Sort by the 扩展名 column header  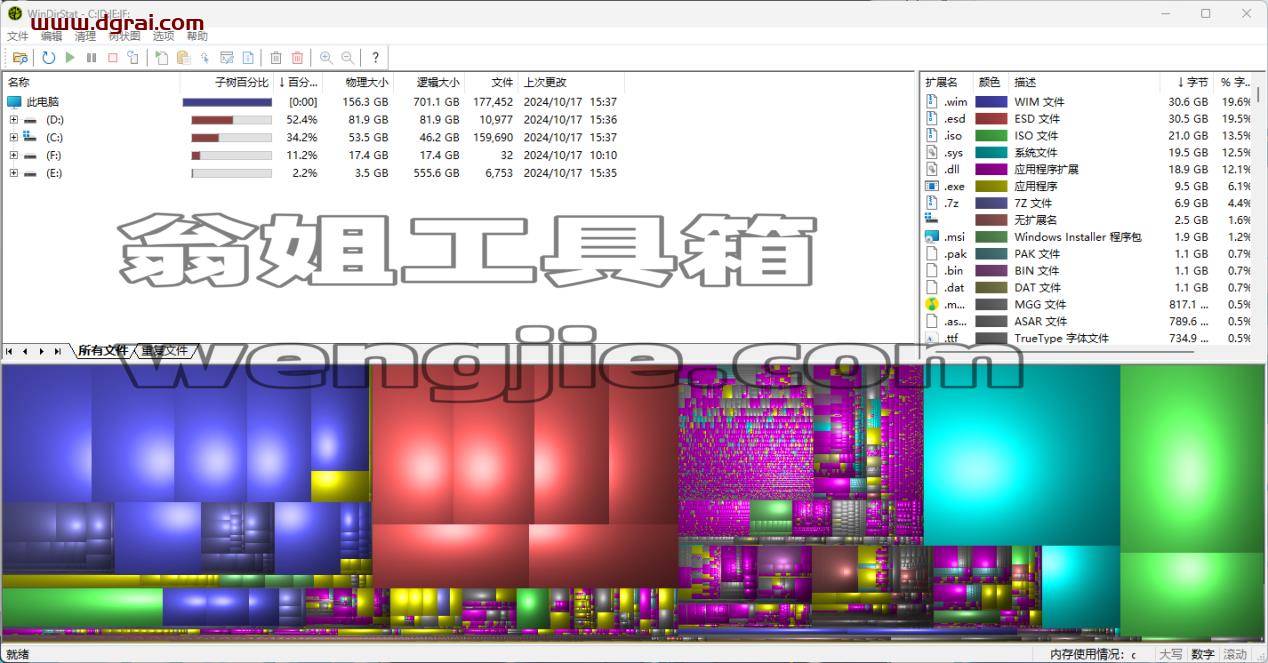pos(946,83)
